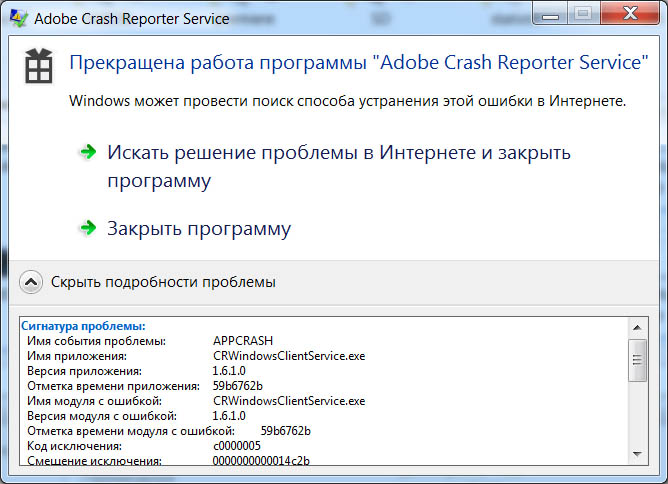Viewport: 668px width, 484px height.
Task: Select '59b6762b' next to 'Отметка времени модуля с ошибкой'
Action: (x=285, y=431)
